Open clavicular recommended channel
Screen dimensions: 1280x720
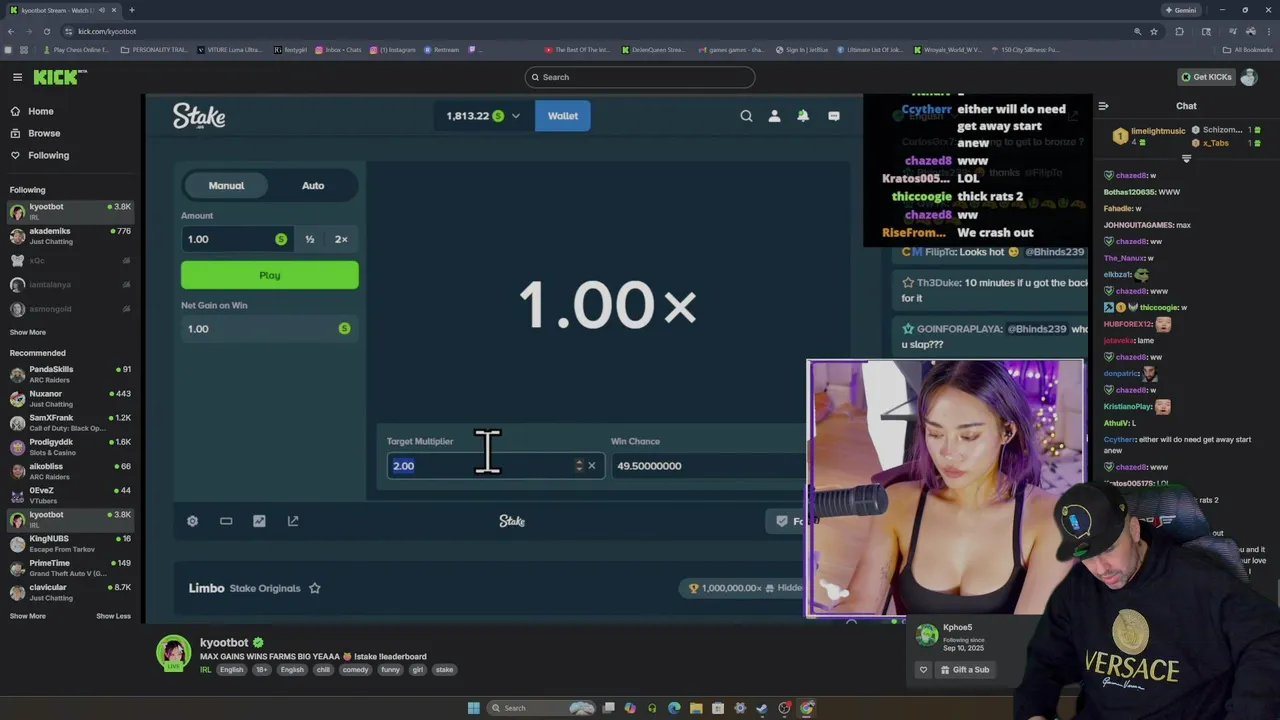pyautogui.click(x=70, y=592)
